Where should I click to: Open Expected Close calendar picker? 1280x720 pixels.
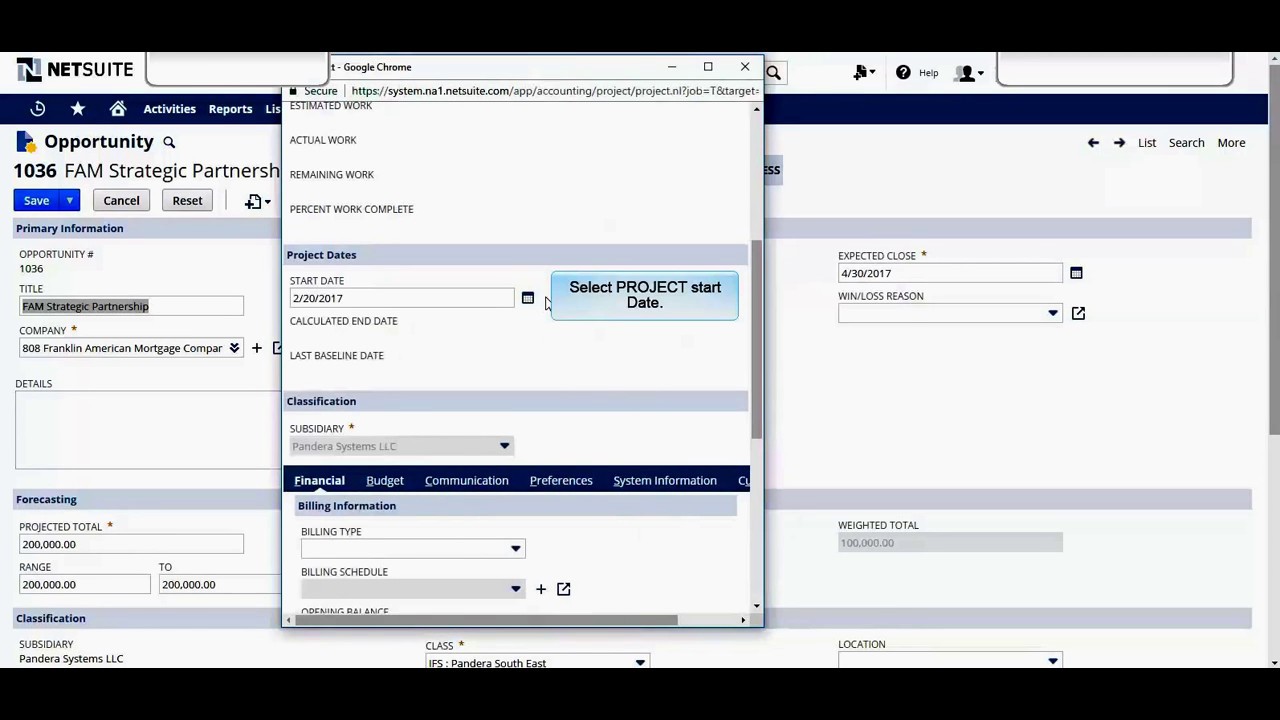pyautogui.click(x=1076, y=273)
